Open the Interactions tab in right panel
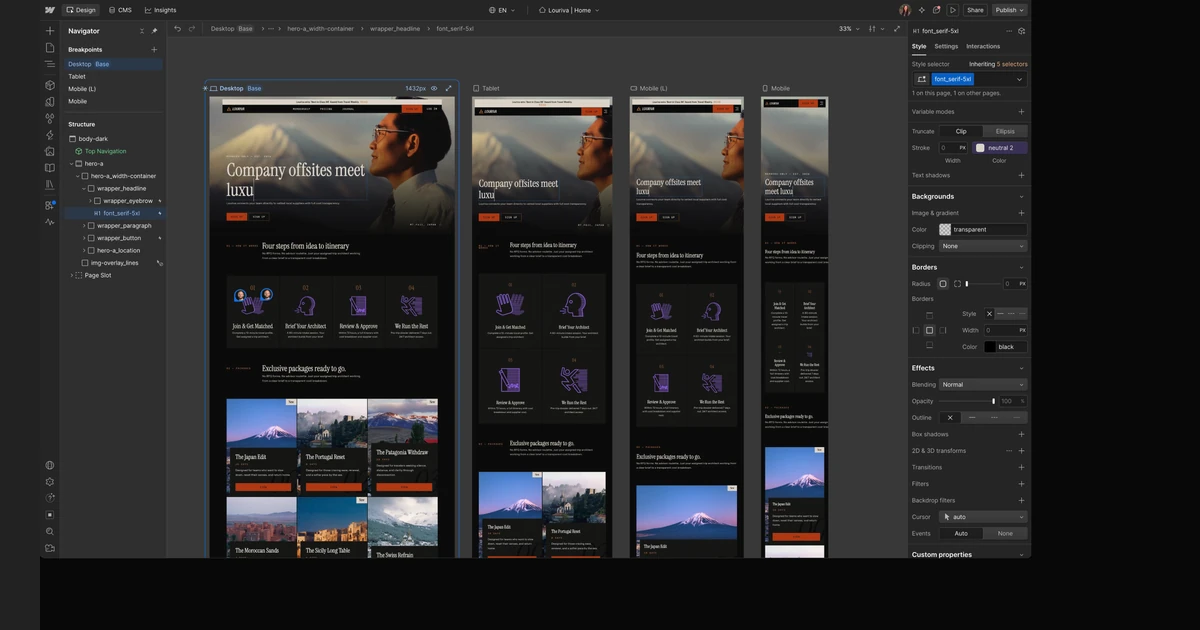1200x630 pixels. [x=983, y=46]
